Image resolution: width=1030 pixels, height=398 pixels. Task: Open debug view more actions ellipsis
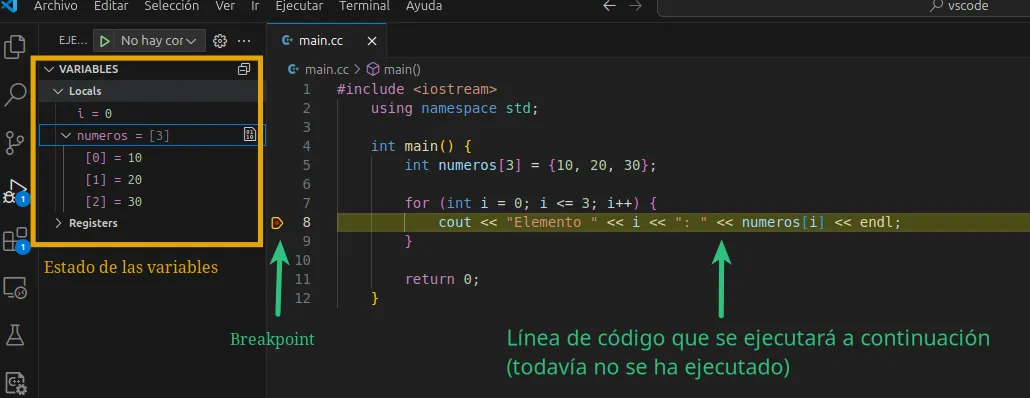click(244, 41)
